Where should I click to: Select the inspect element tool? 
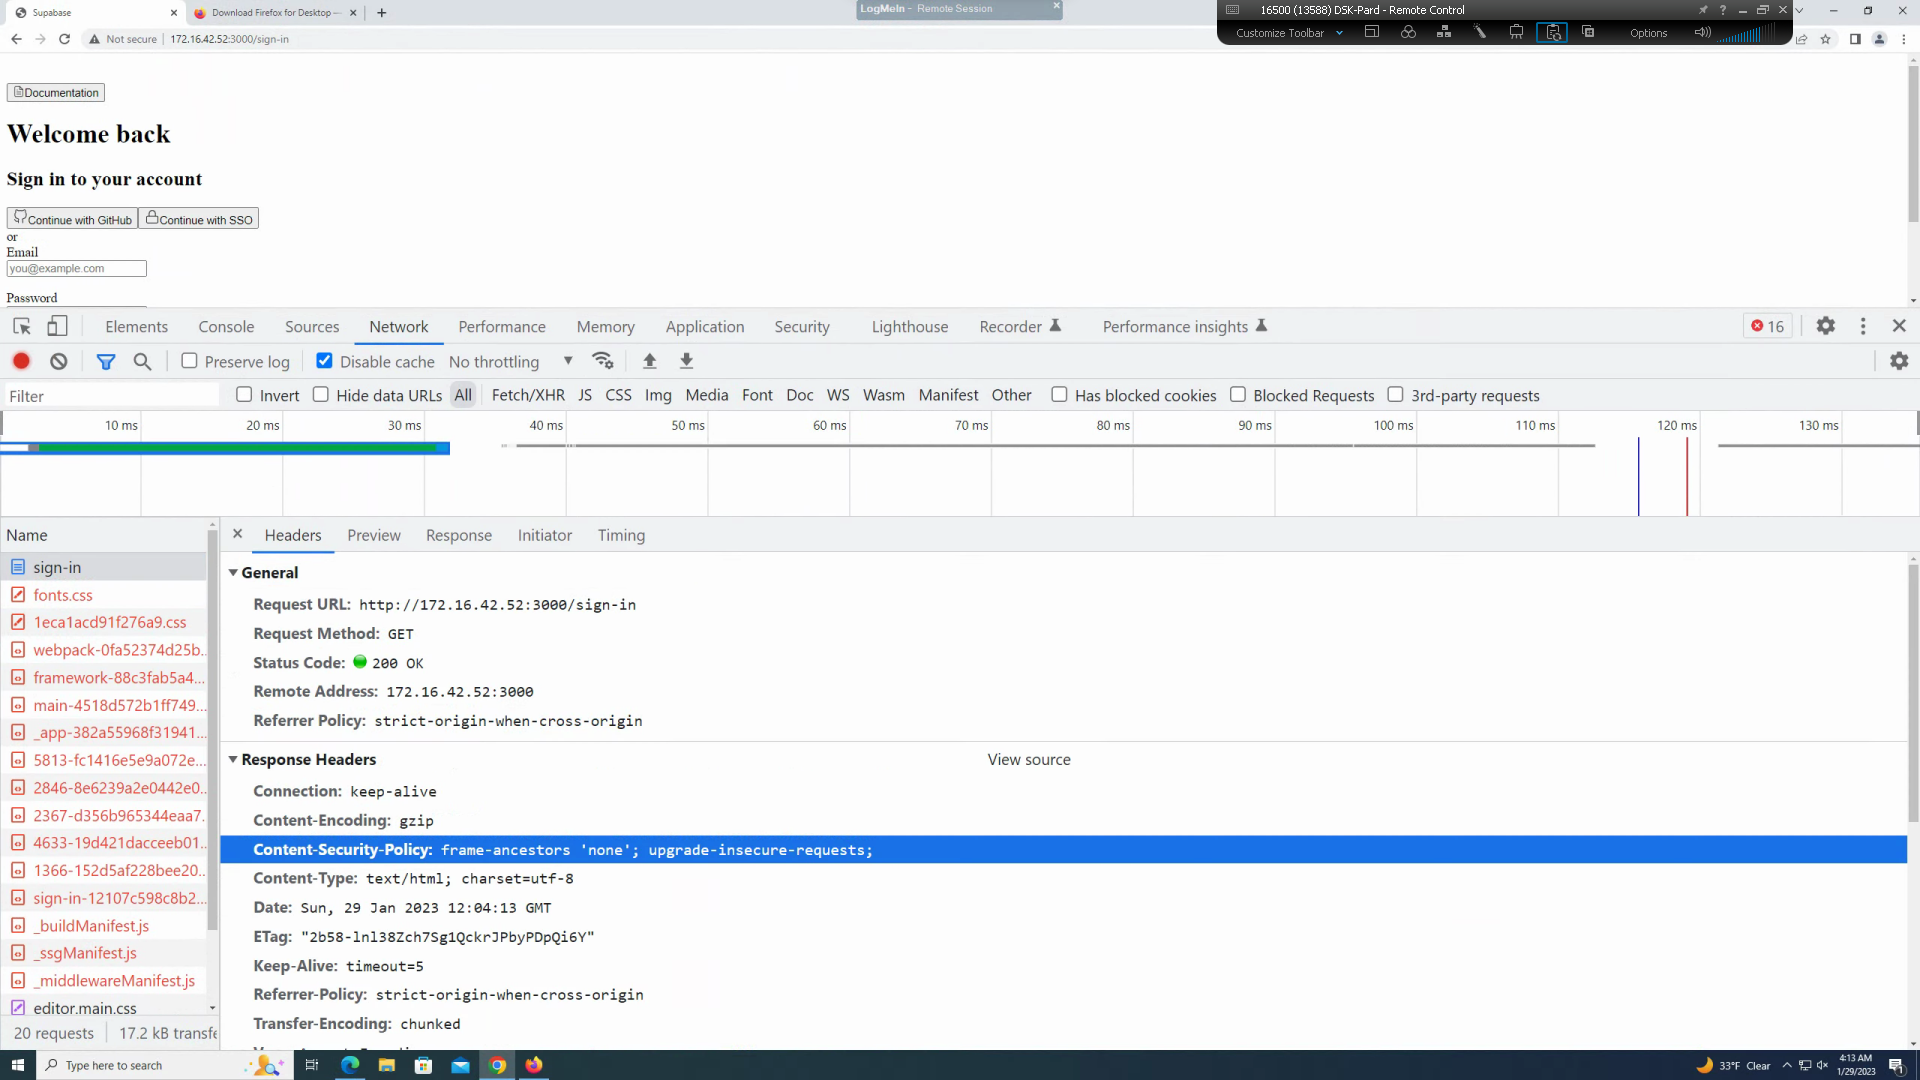[x=21, y=326]
